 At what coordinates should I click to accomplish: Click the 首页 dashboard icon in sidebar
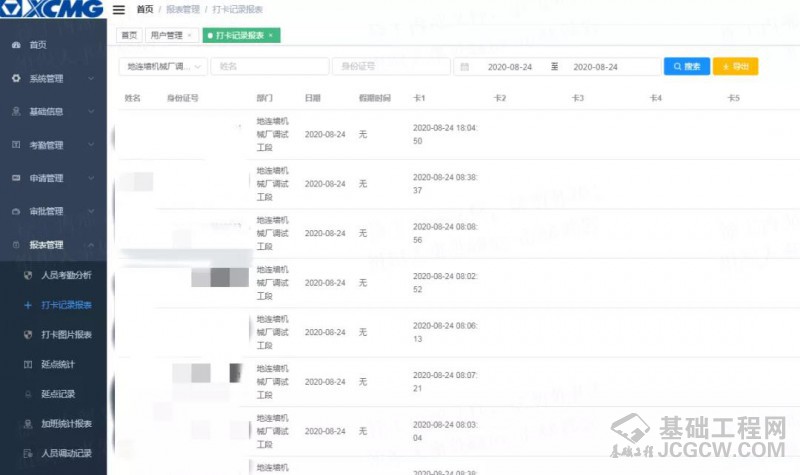(16, 45)
